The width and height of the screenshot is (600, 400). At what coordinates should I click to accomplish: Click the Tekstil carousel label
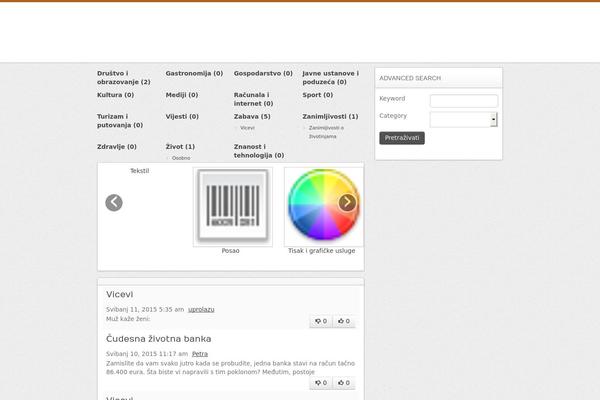(140, 171)
